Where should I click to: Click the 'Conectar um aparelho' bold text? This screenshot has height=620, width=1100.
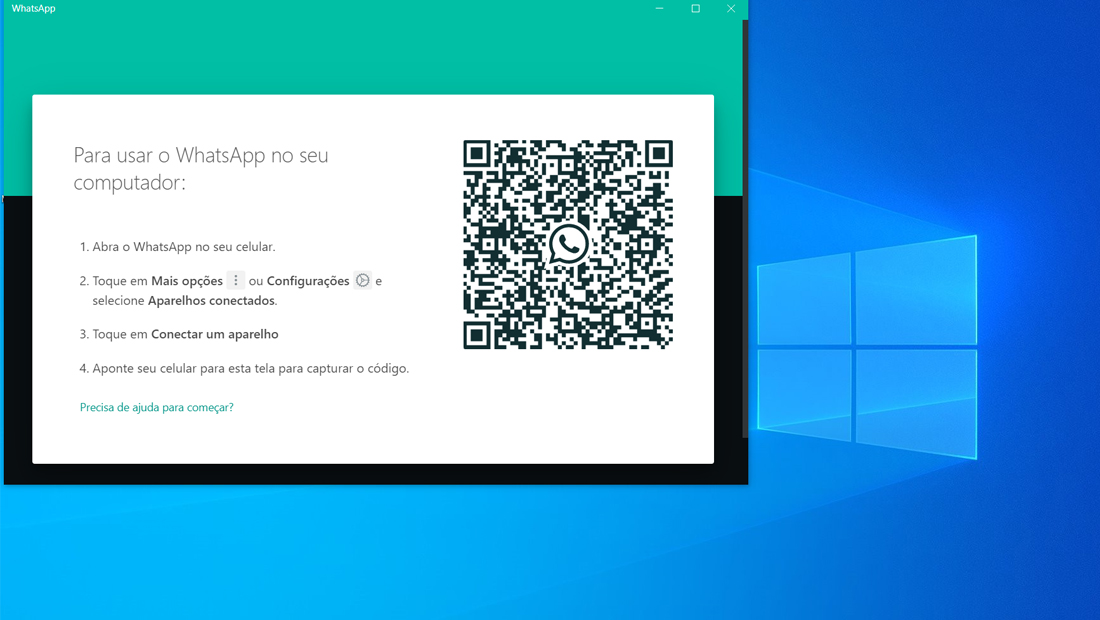(215, 335)
